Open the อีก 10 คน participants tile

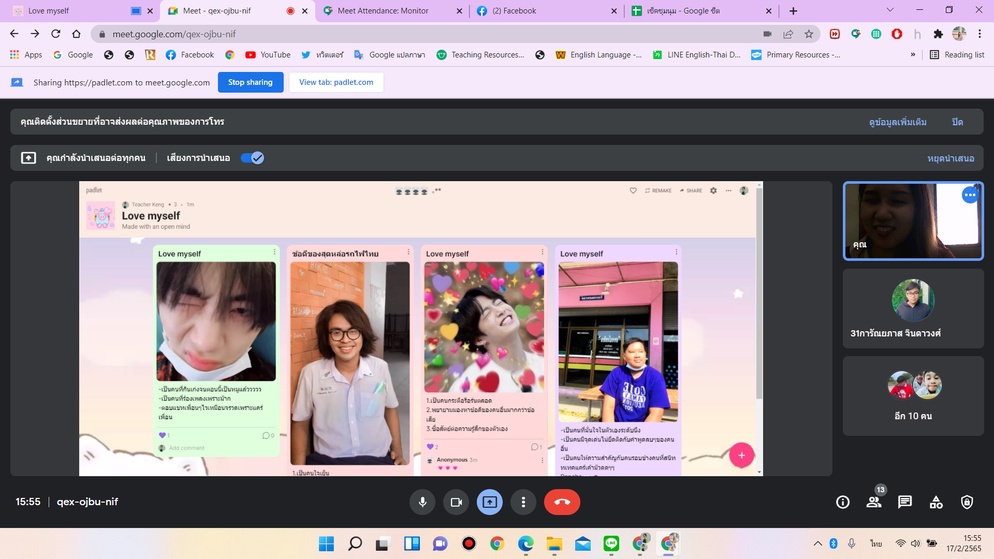[913, 396]
